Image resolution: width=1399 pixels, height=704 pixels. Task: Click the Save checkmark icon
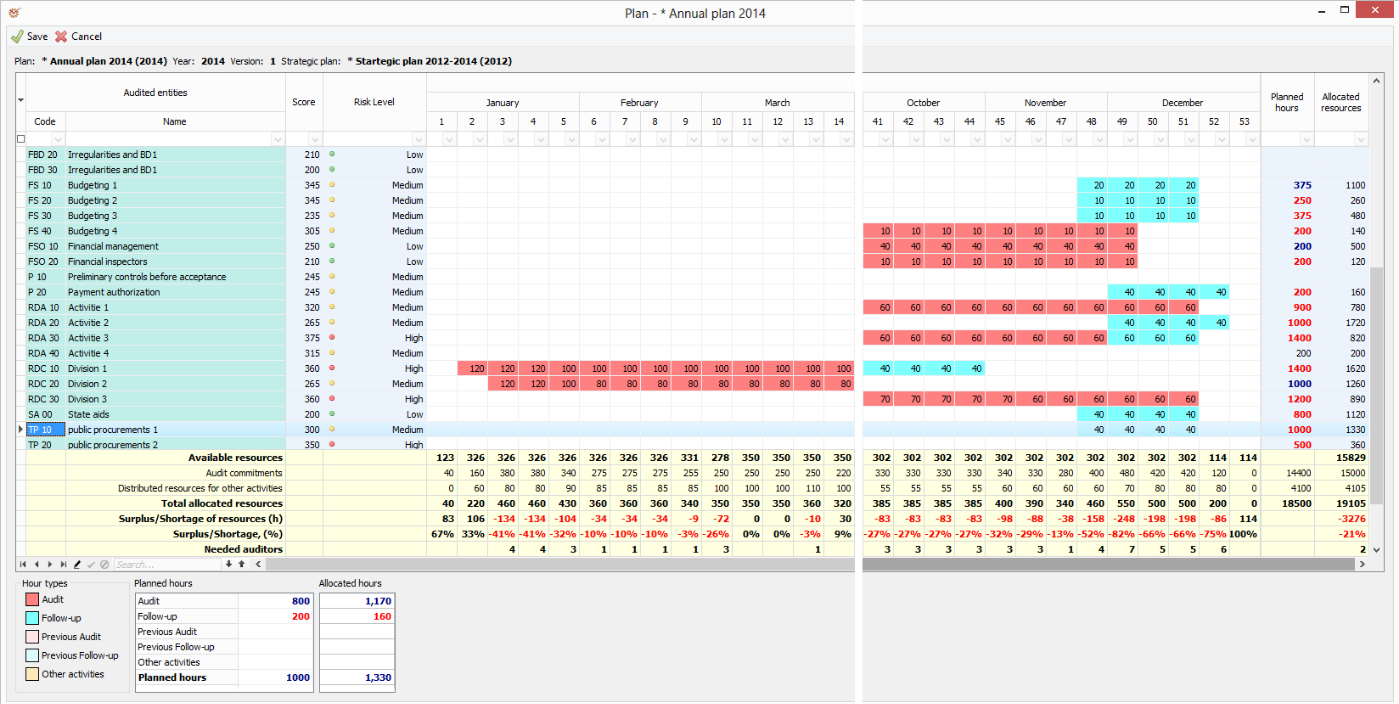coord(17,37)
